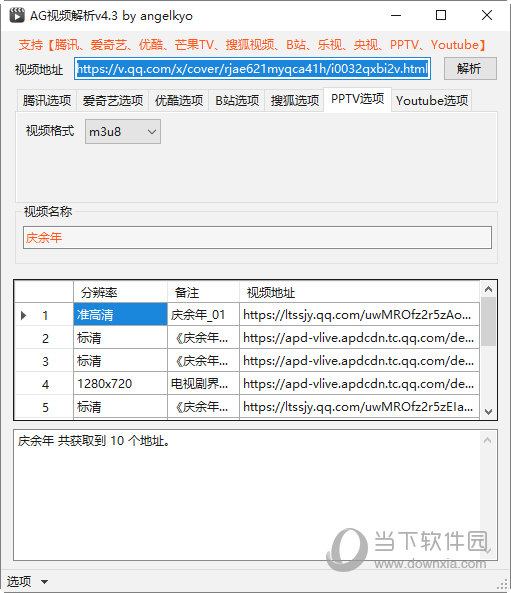Close the AG视频解析 window
Screen dimensions: 511x593
[x=487, y=15]
